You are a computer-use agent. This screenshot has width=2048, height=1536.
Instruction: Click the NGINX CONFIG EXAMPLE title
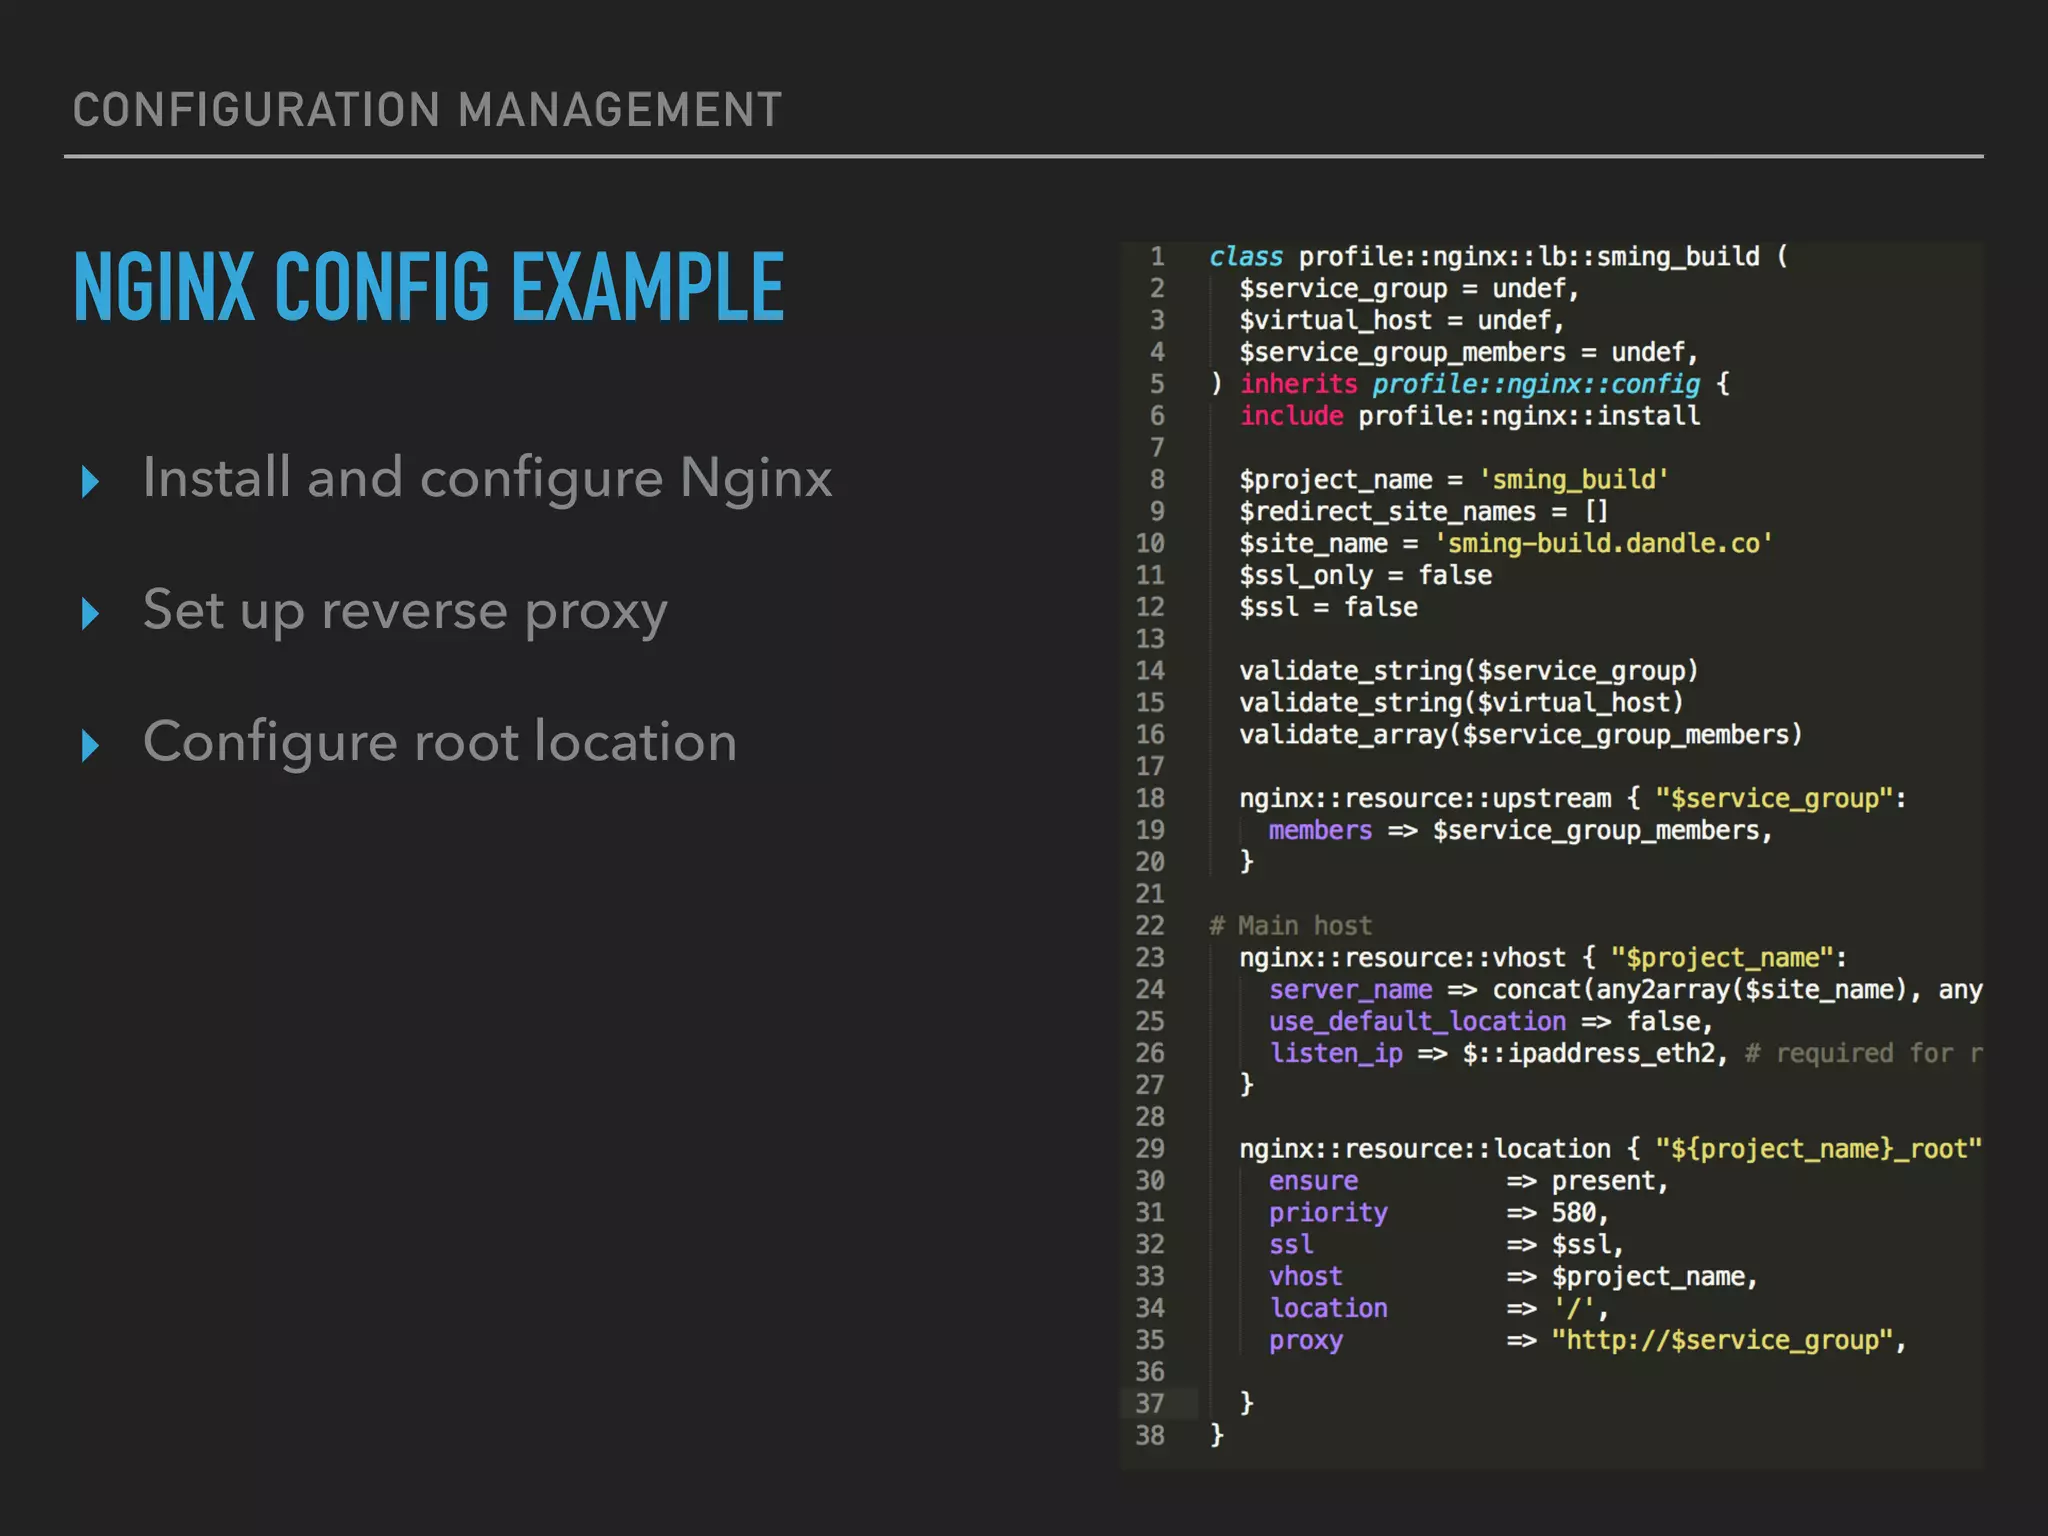(429, 287)
